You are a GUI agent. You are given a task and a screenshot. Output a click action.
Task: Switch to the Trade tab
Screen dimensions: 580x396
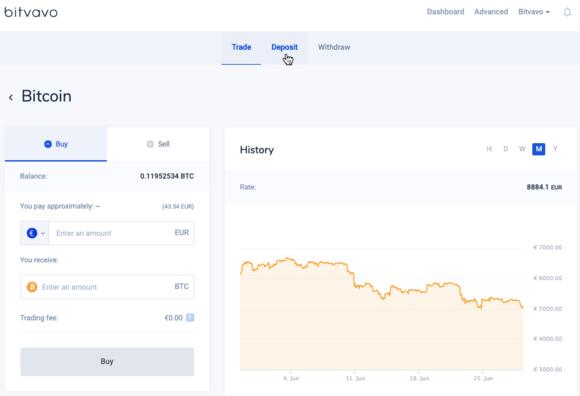[x=241, y=47]
